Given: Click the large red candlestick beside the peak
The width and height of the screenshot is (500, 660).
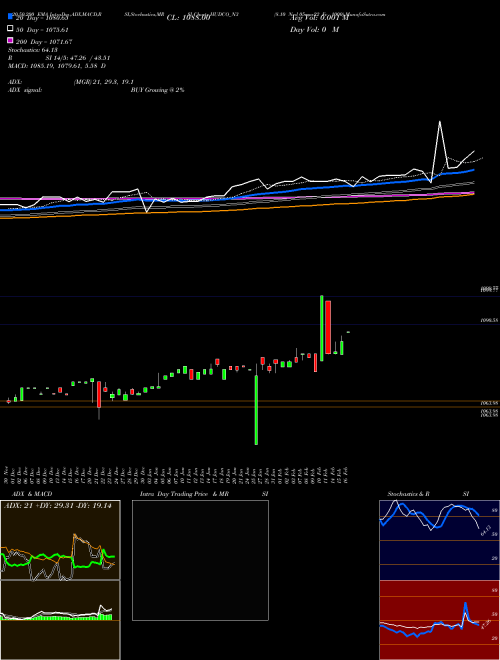Looking at the screenshot, I should click(328, 327).
